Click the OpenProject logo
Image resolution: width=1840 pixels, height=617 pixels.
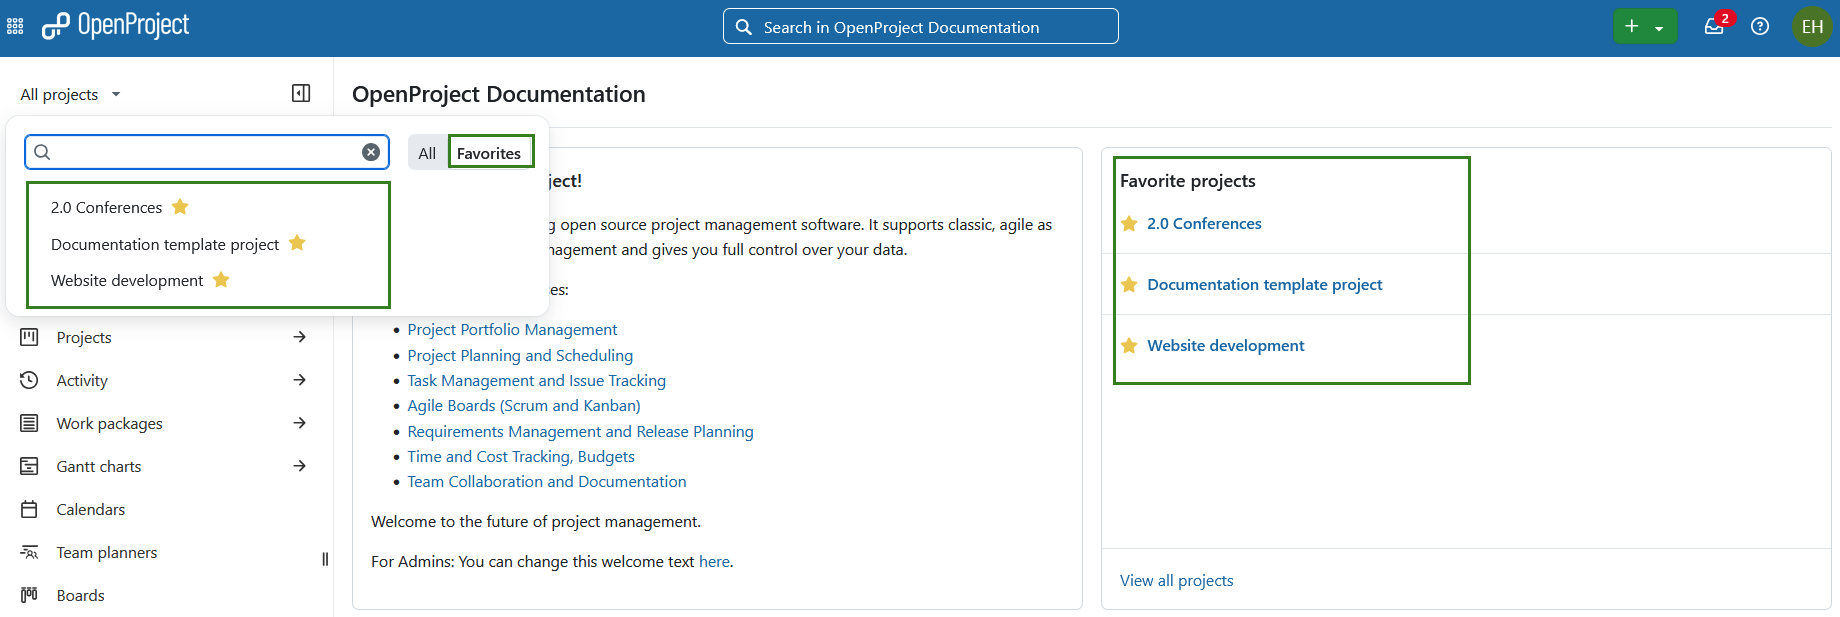coord(115,26)
